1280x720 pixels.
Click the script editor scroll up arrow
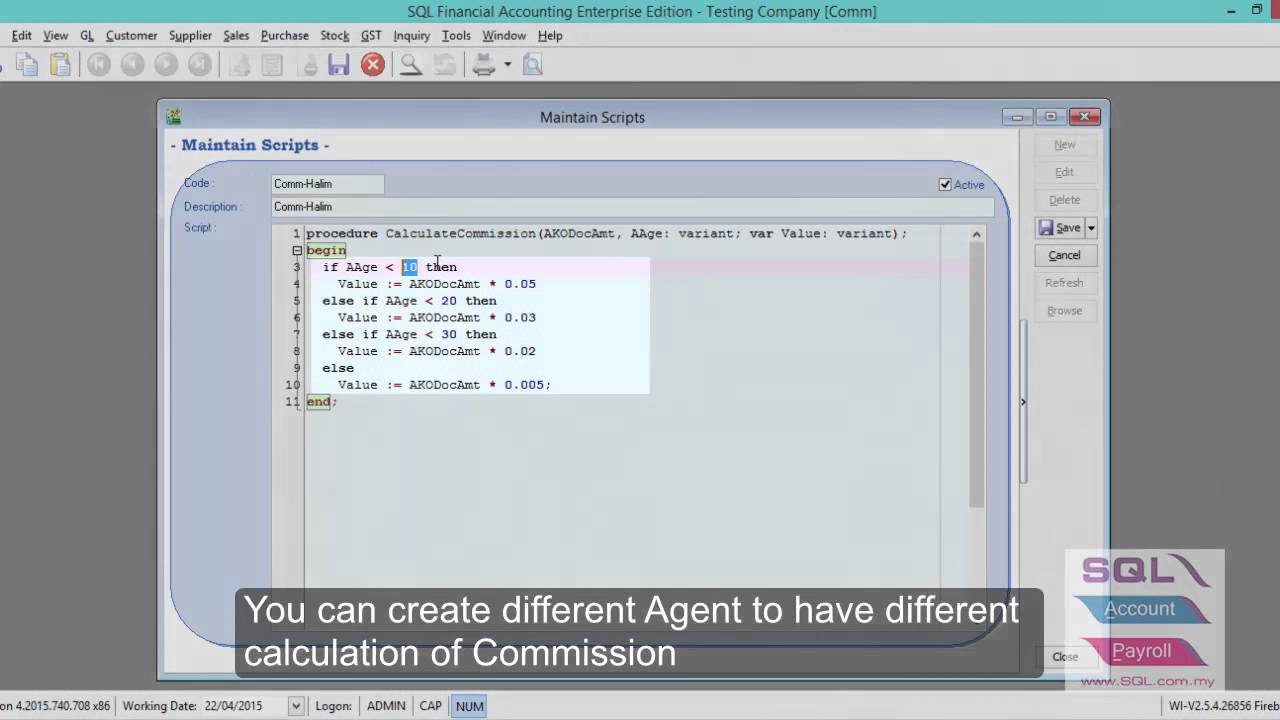pos(976,234)
